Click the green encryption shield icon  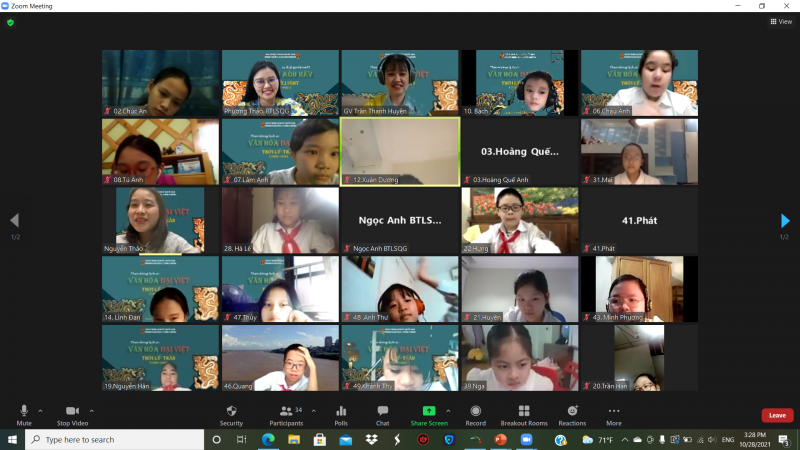tap(10, 22)
